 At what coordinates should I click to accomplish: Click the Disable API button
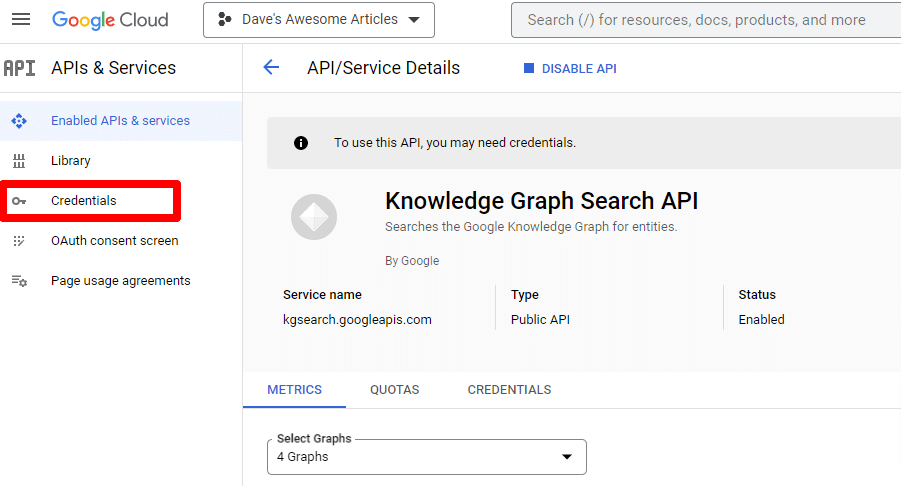click(570, 69)
